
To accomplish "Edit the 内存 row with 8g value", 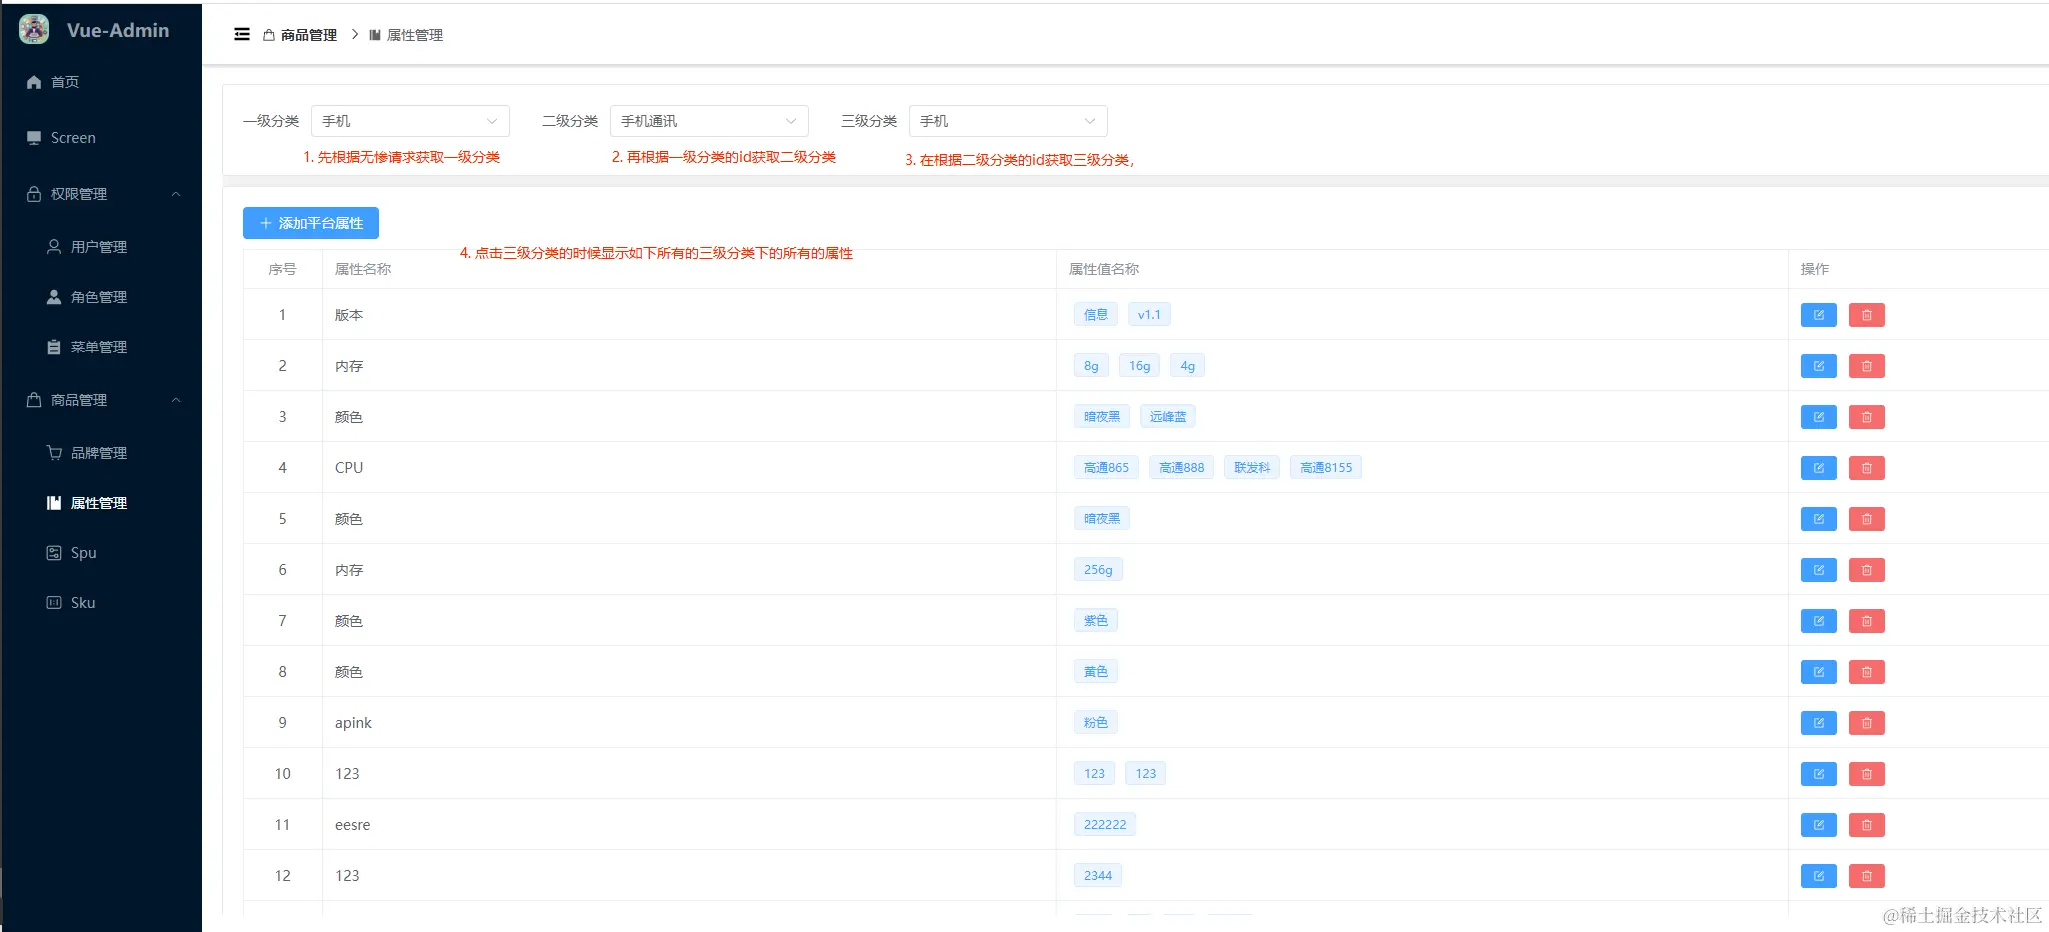I will (x=1818, y=366).
